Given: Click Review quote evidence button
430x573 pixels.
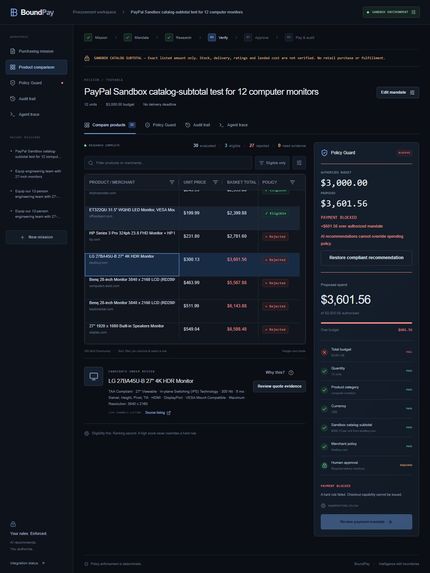Looking at the screenshot, I should [x=279, y=386].
